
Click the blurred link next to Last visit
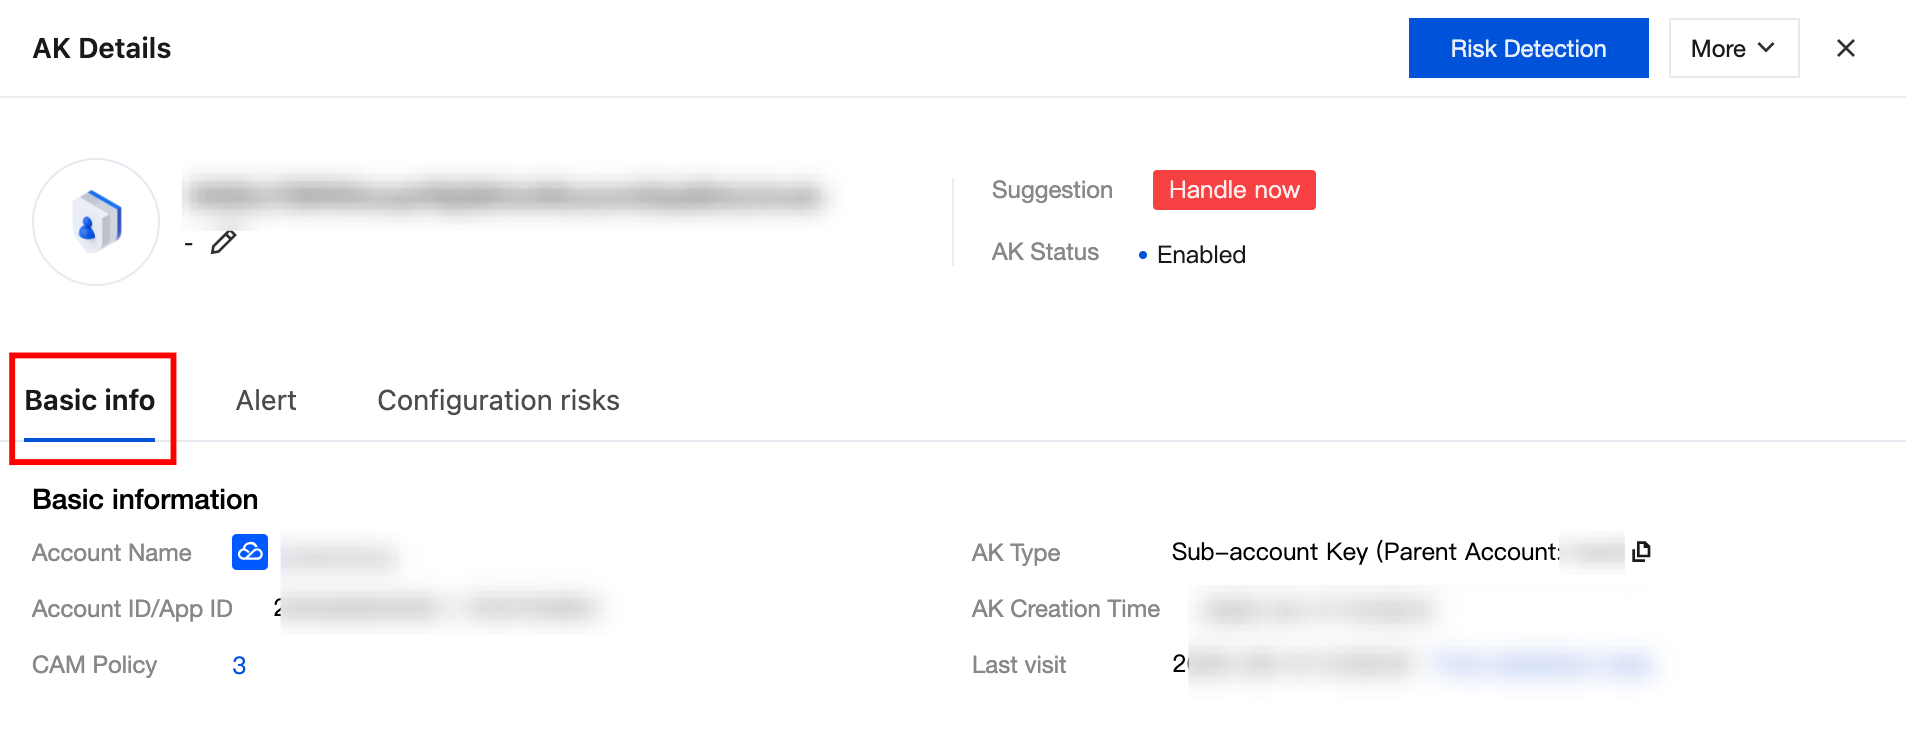[1543, 663]
